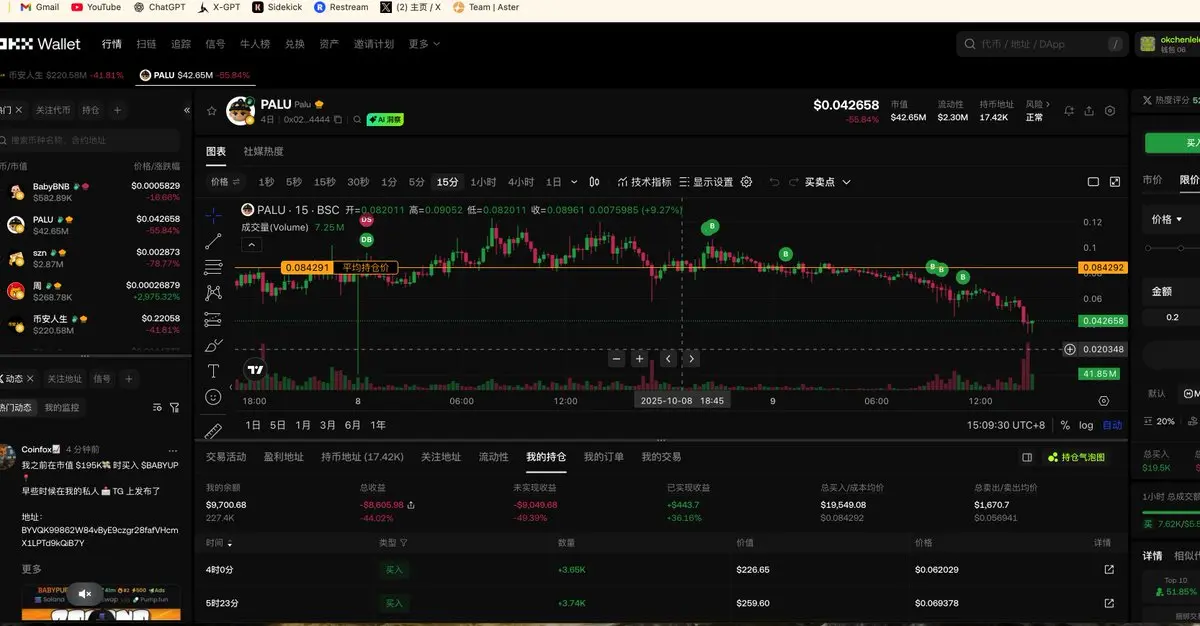This screenshot has height=626, width=1200.
Task: Sort trades by 时间 column
Action: pyautogui.click(x=220, y=543)
